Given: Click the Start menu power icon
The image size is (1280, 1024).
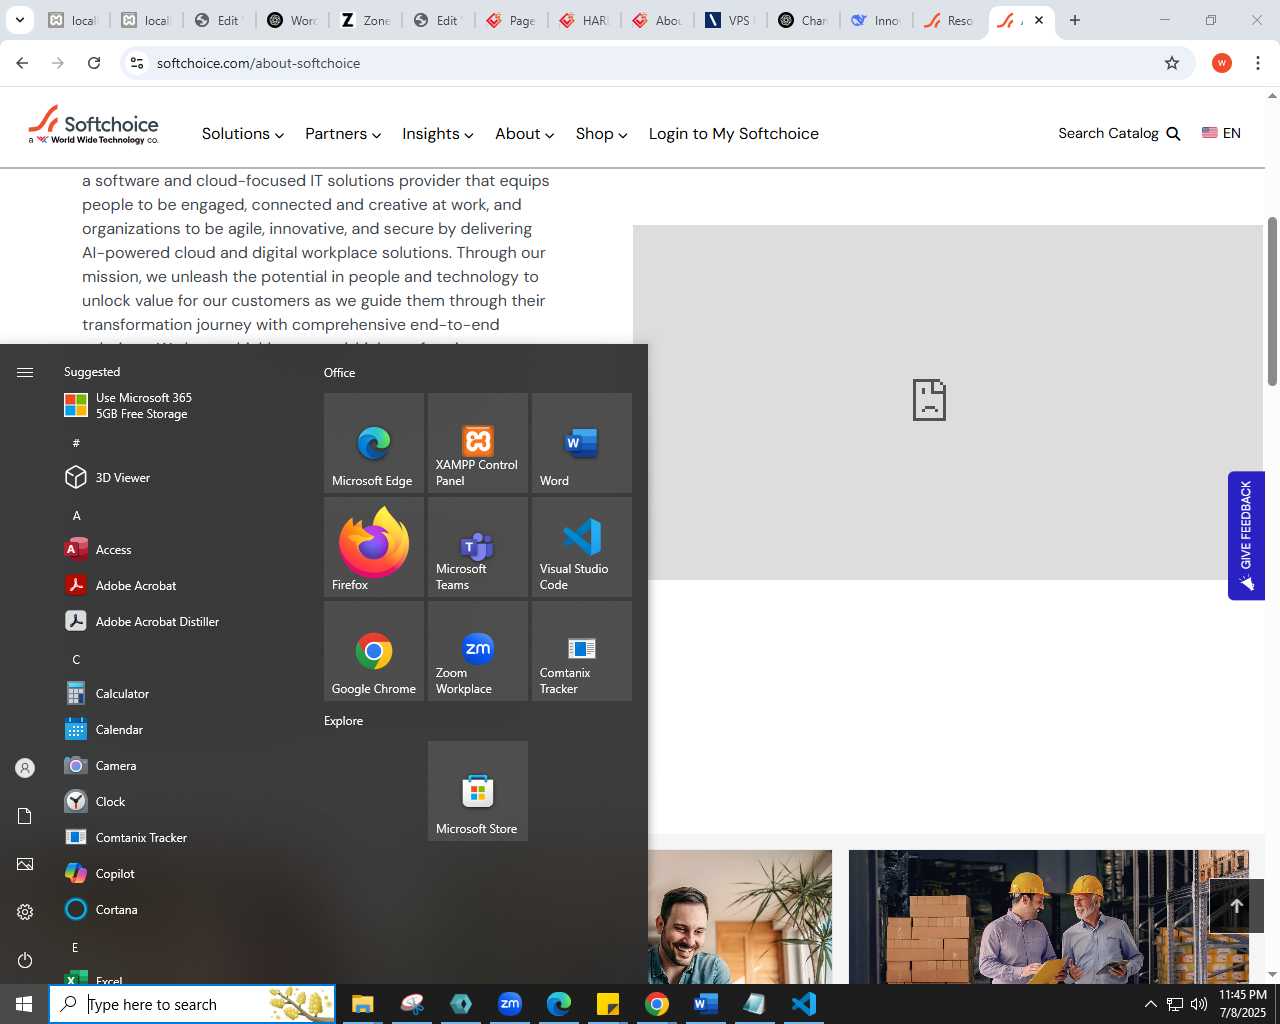Looking at the screenshot, I should (x=25, y=960).
